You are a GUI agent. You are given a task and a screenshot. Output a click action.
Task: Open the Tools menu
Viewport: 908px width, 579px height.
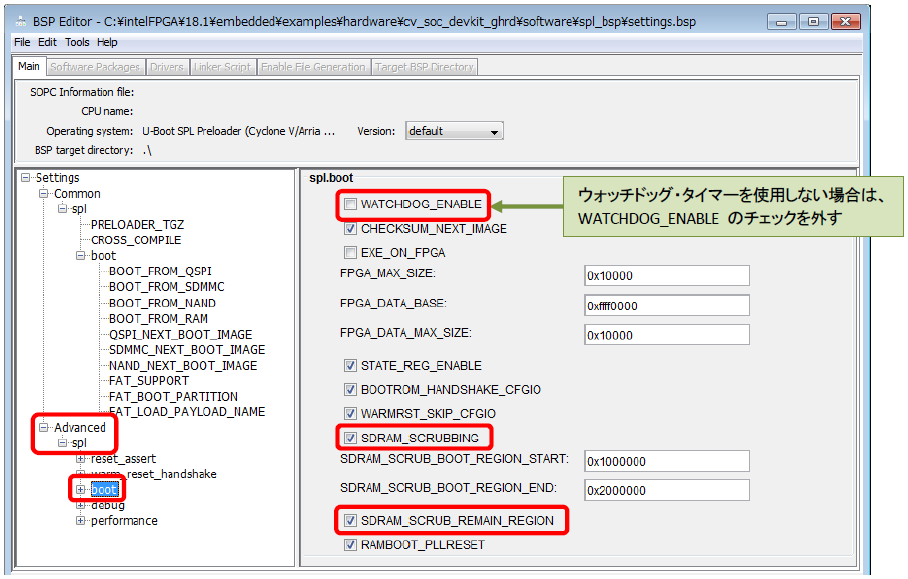77,42
